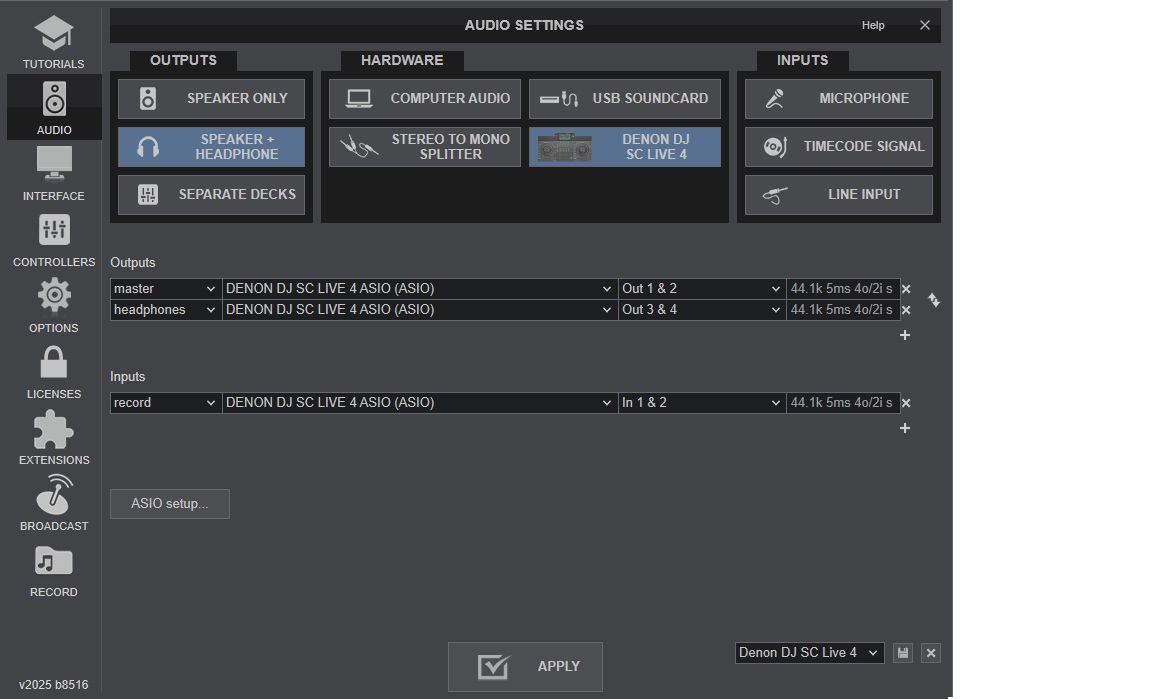Remove the record input row
Viewport: 1152px width, 699px height.
pos(906,403)
